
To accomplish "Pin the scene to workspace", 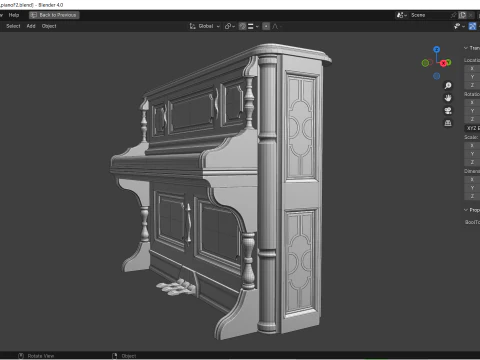I will (453, 15).
